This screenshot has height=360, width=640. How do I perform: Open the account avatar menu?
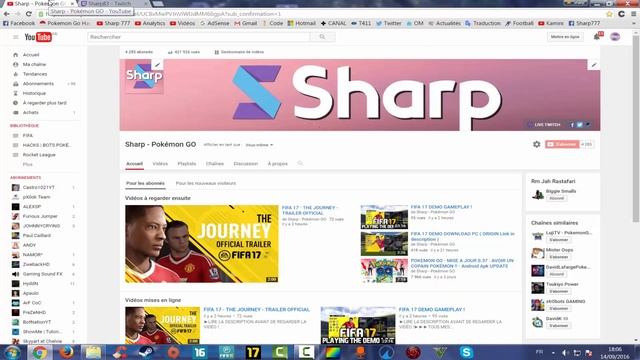pos(615,37)
